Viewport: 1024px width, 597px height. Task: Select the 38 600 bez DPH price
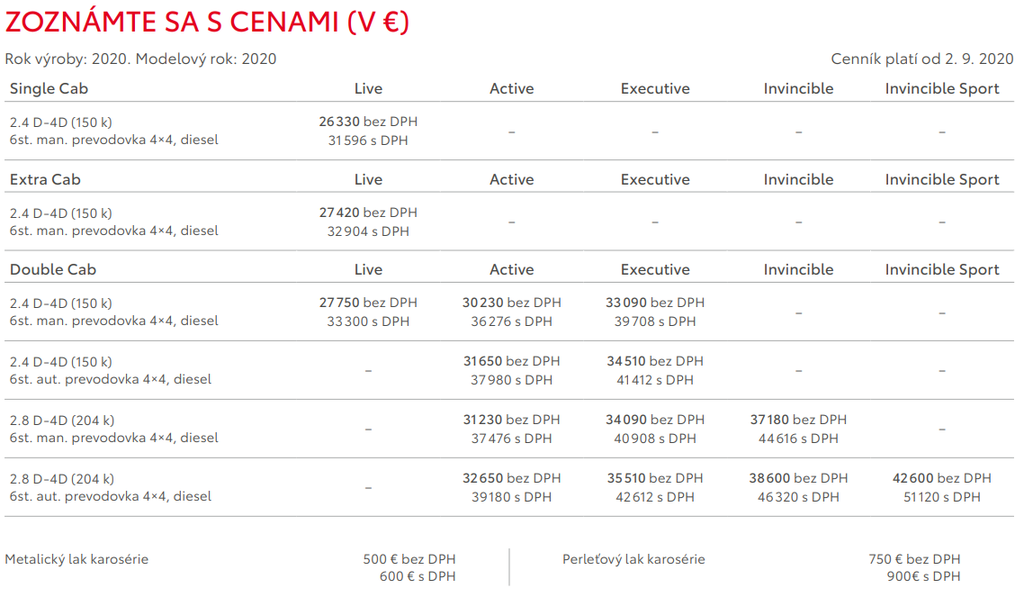[x=798, y=478]
